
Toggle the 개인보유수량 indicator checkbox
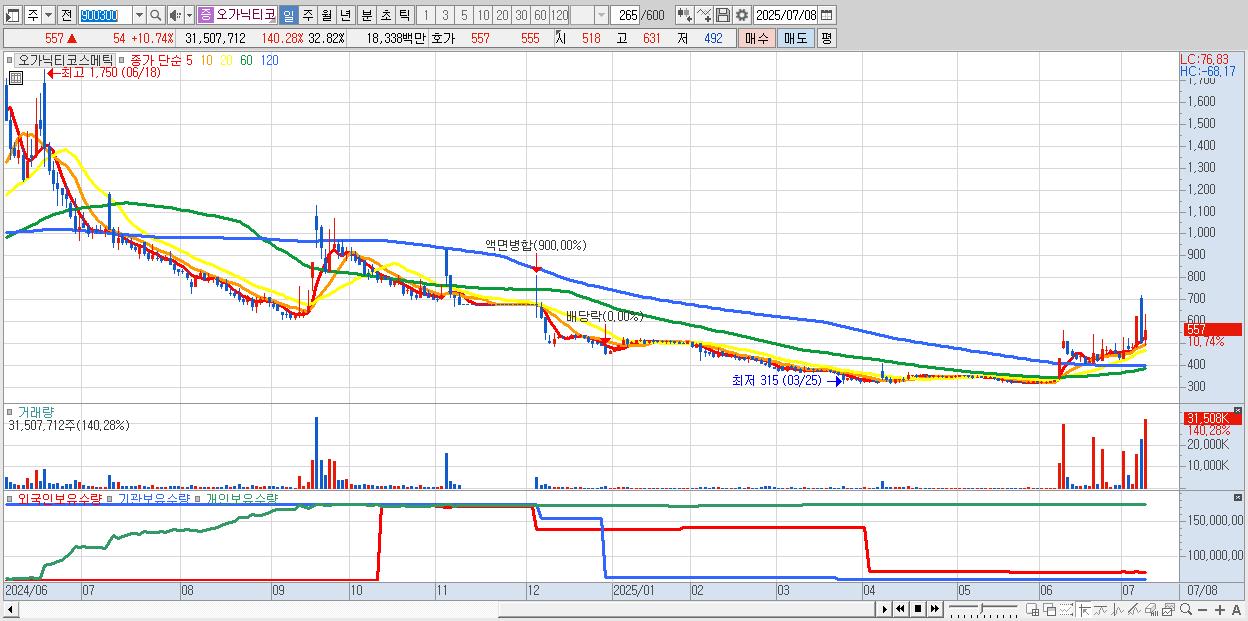199,498
